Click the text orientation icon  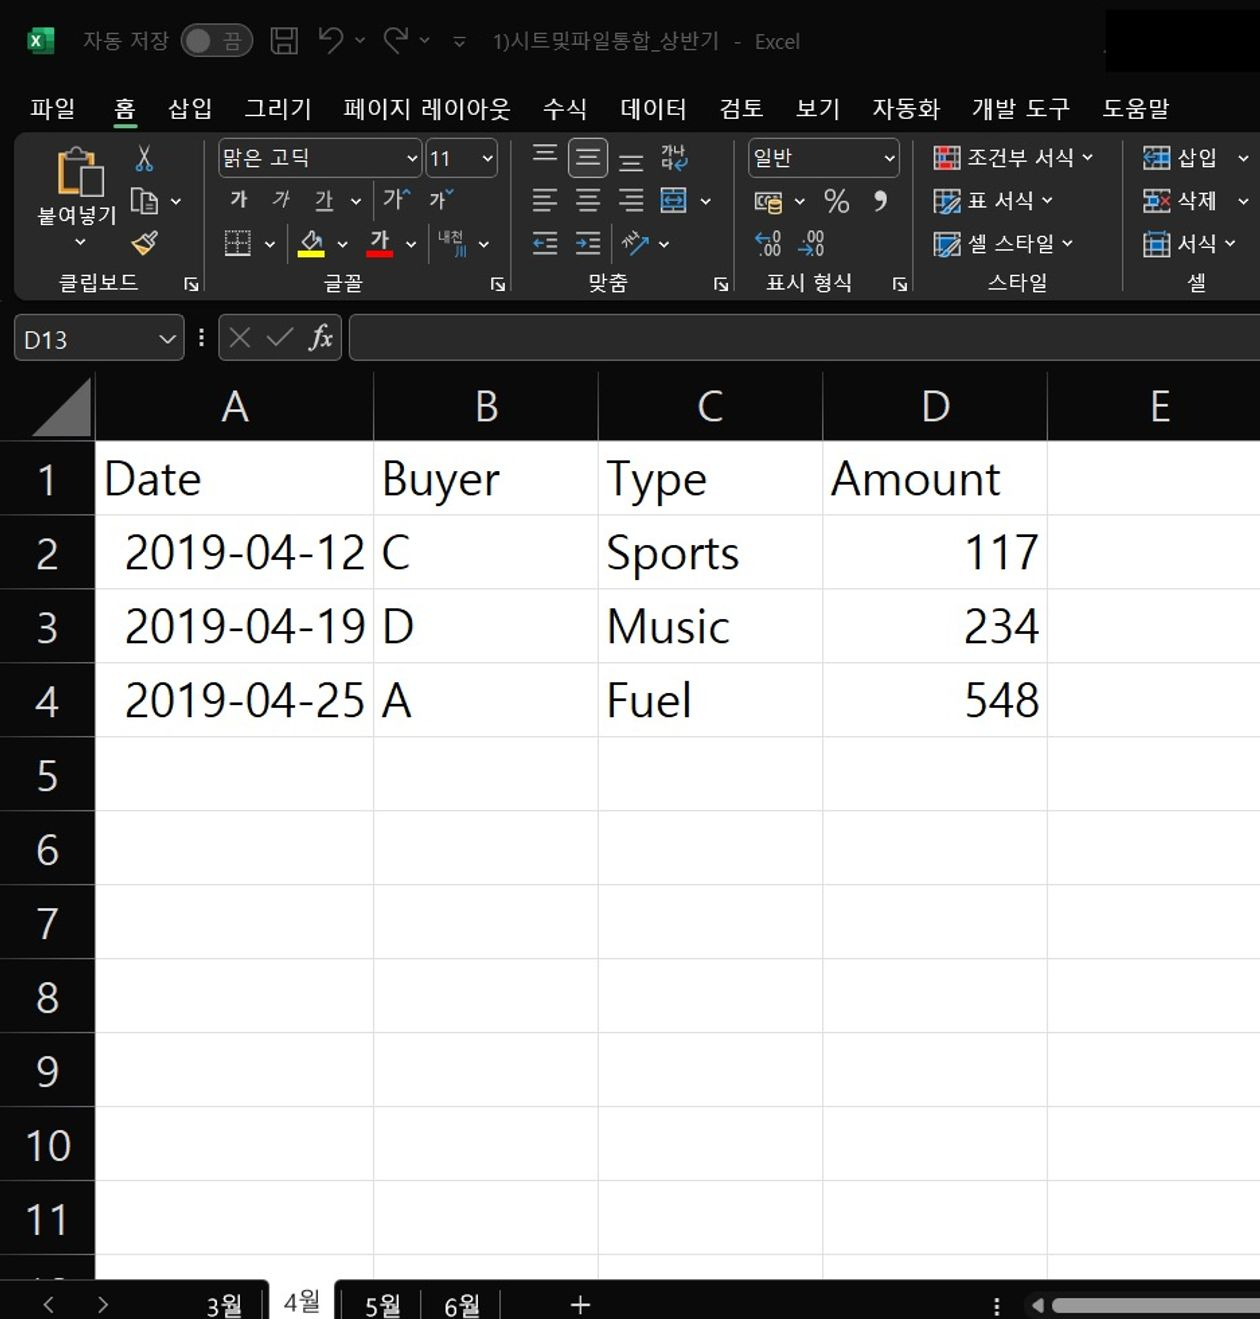point(635,243)
